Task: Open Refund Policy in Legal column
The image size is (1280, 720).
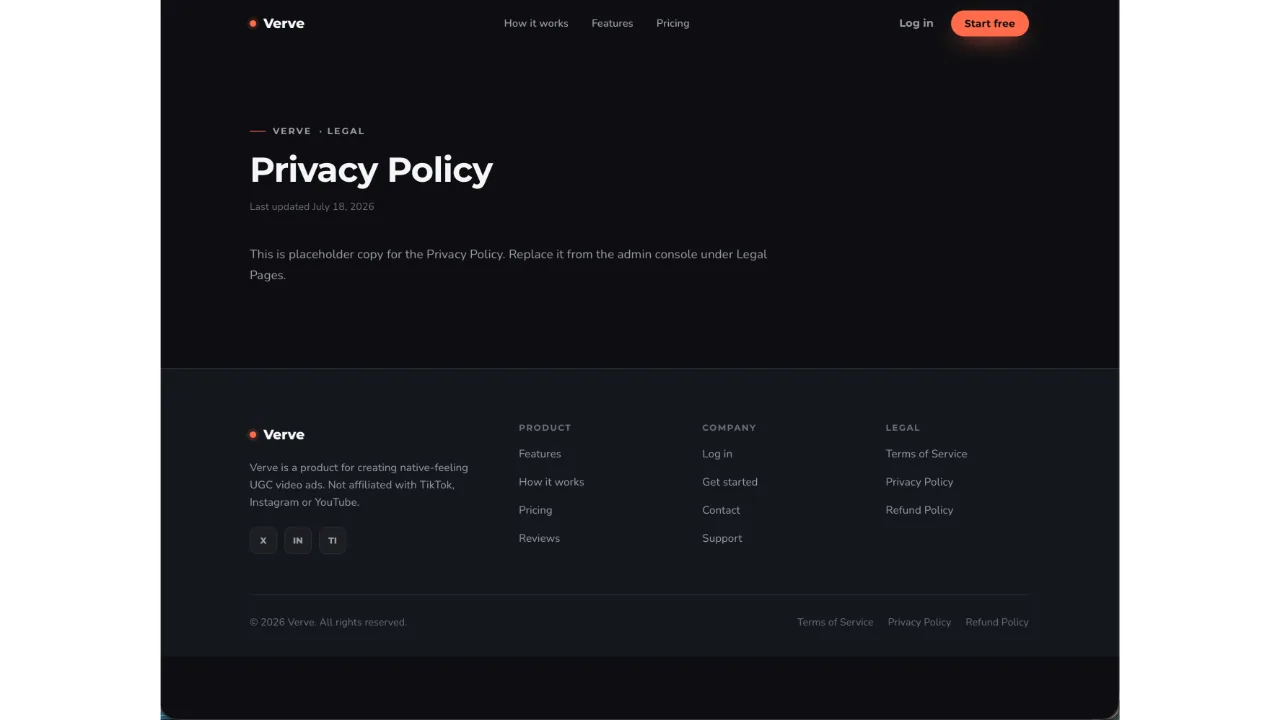Action: click(x=919, y=510)
